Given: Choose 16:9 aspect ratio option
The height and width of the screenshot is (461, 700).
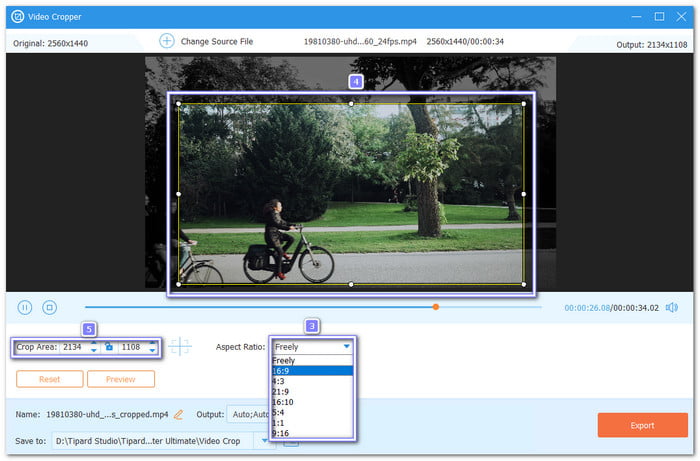Looking at the screenshot, I should pyautogui.click(x=312, y=371).
